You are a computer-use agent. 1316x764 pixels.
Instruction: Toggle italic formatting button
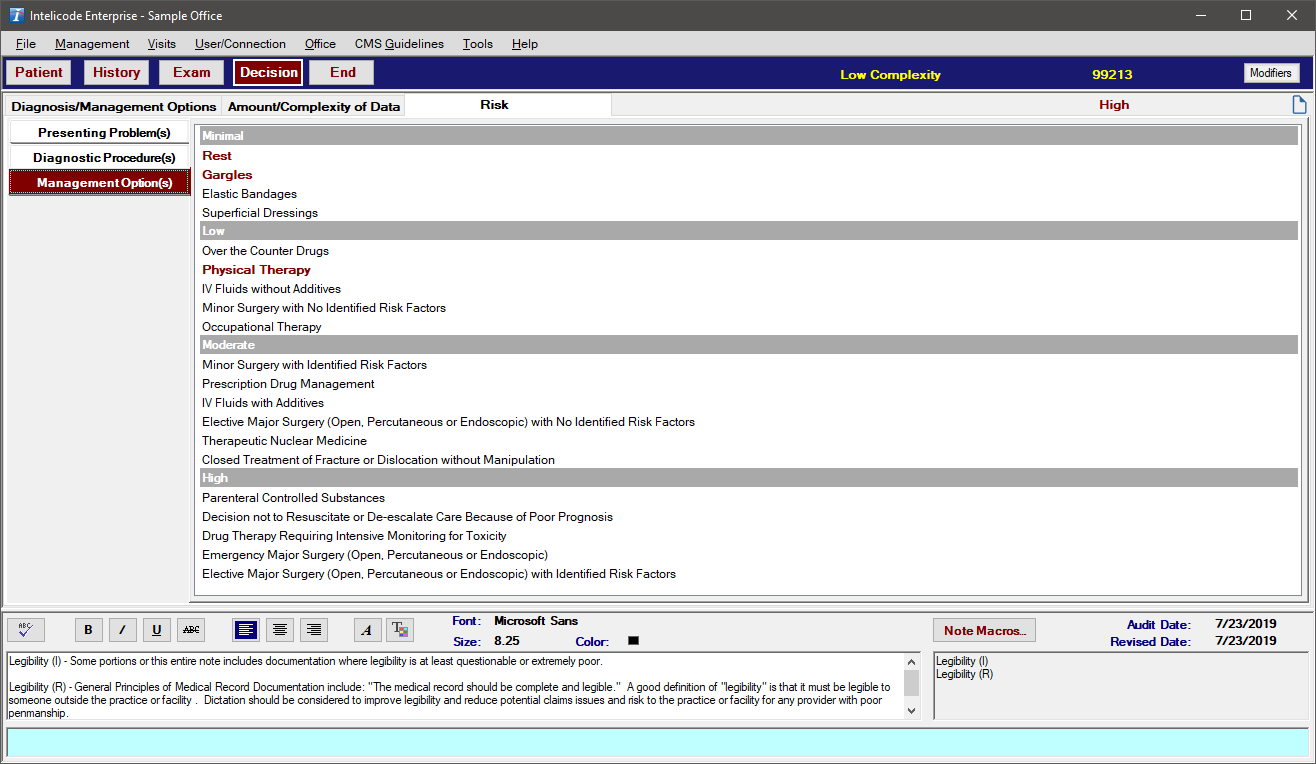122,630
